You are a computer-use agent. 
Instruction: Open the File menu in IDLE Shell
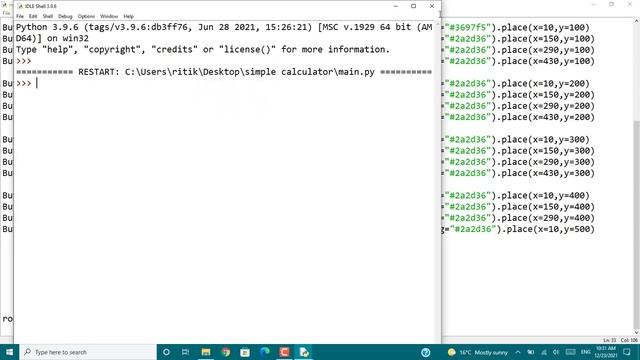coord(20,16)
